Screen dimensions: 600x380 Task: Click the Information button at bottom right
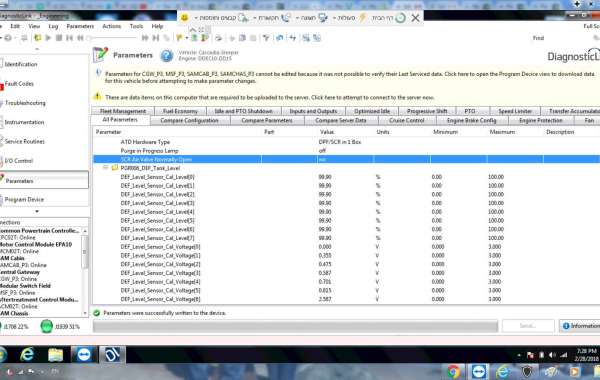click(580, 326)
